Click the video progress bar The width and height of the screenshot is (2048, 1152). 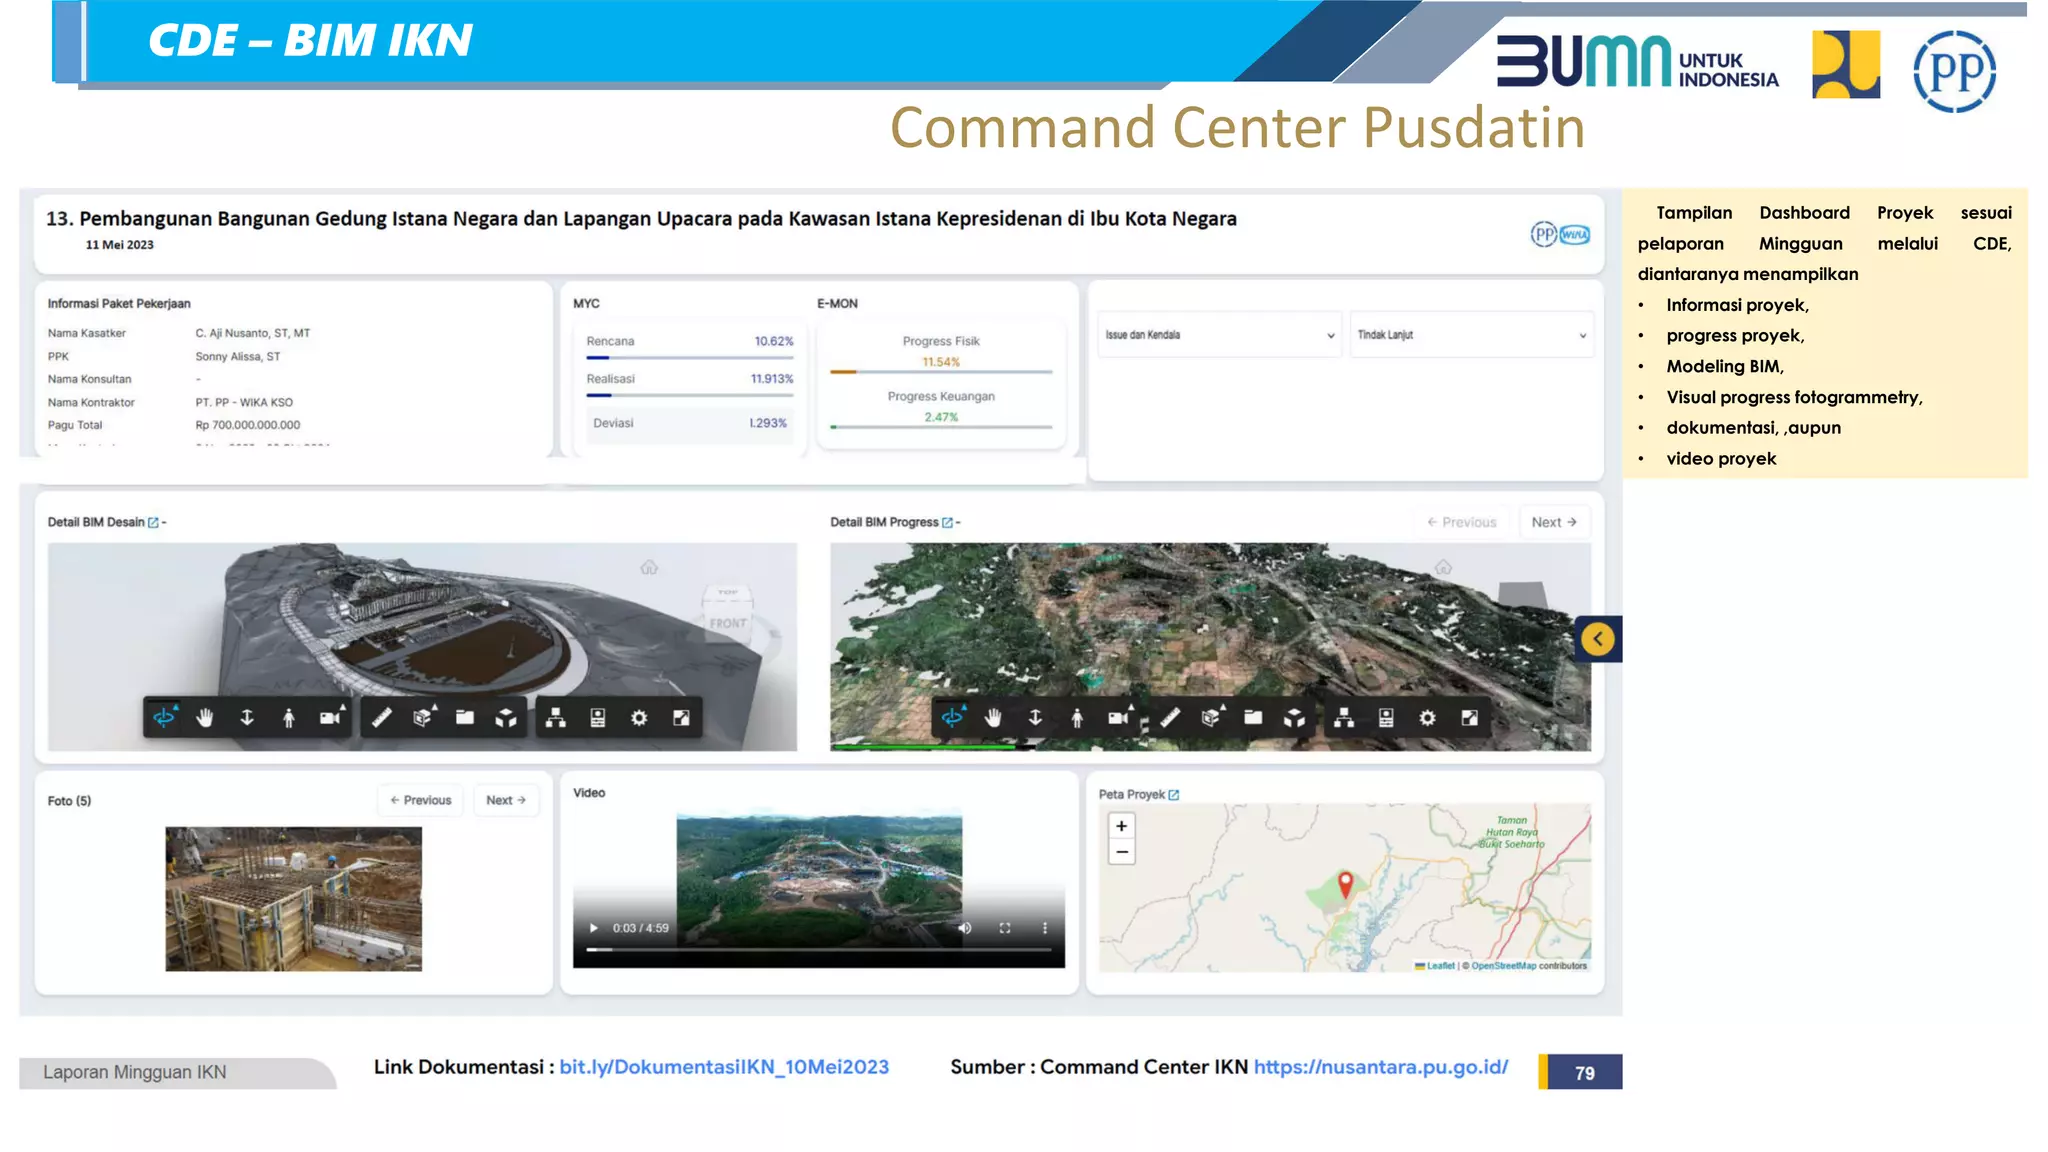[x=818, y=949]
